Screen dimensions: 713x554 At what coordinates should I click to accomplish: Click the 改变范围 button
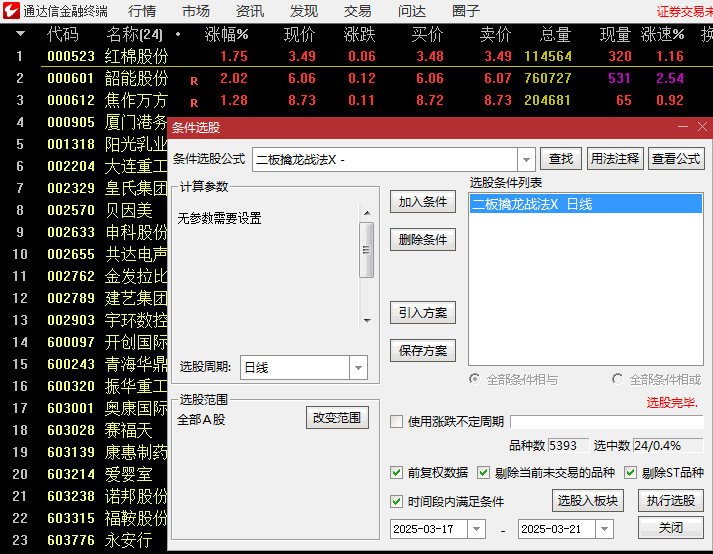tap(337, 418)
